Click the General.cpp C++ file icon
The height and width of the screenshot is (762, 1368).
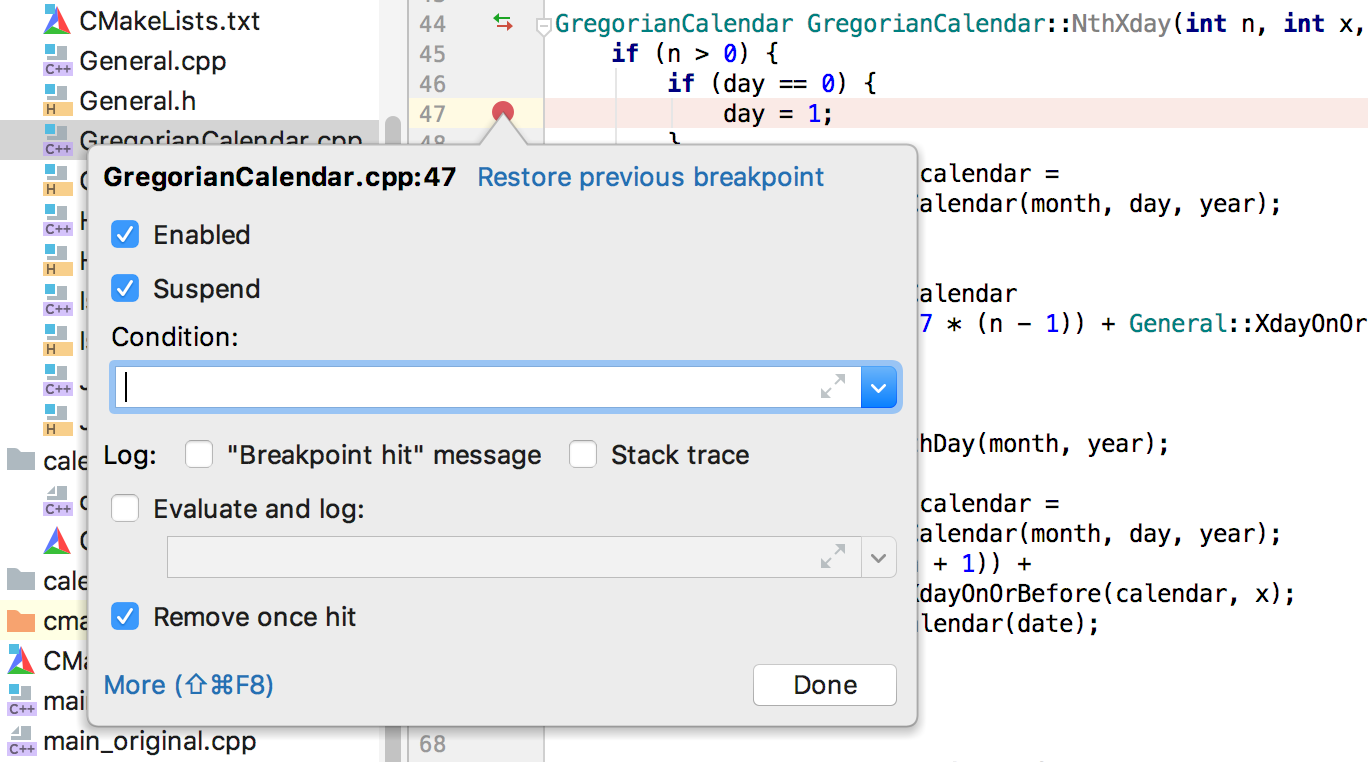(x=57, y=61)
